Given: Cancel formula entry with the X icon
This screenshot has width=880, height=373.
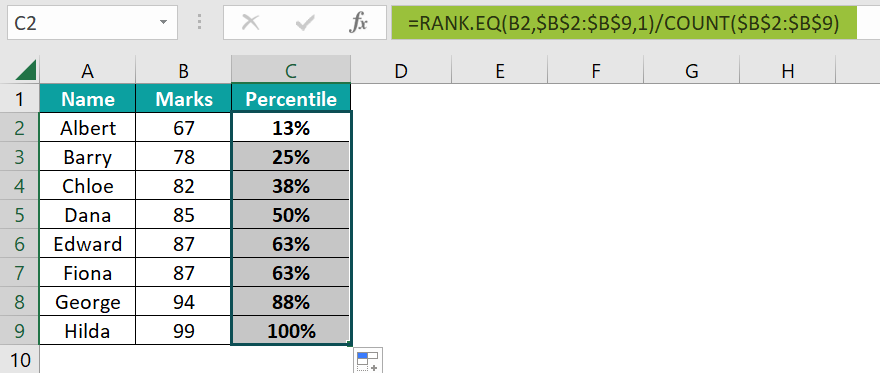Looking at the screenshot, I should [250, 23].
